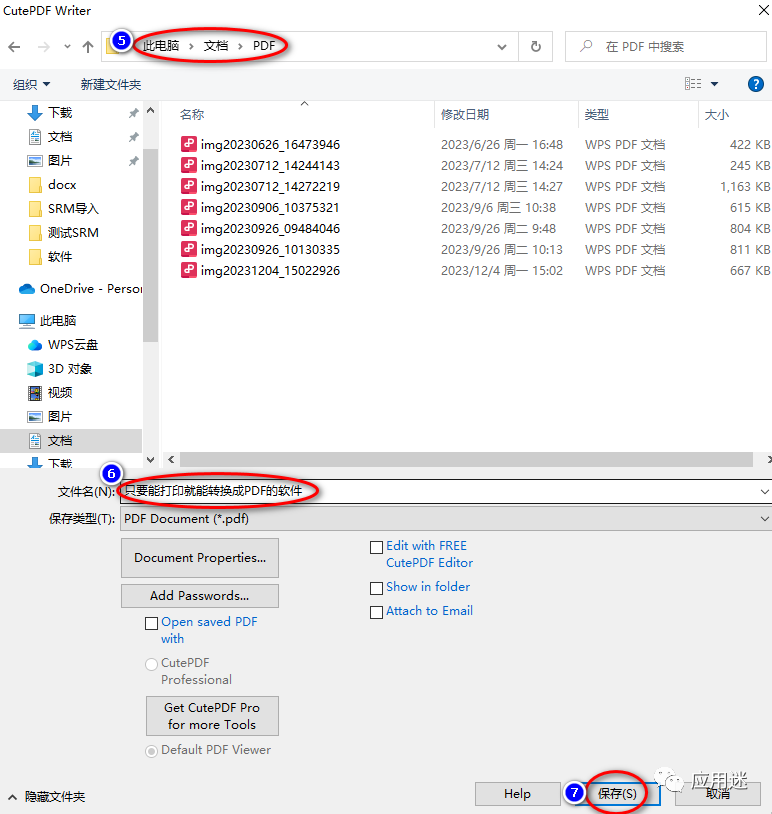Select 此电脑 in navigation tree
Viewport: 772px width, 814px height.
57,320
